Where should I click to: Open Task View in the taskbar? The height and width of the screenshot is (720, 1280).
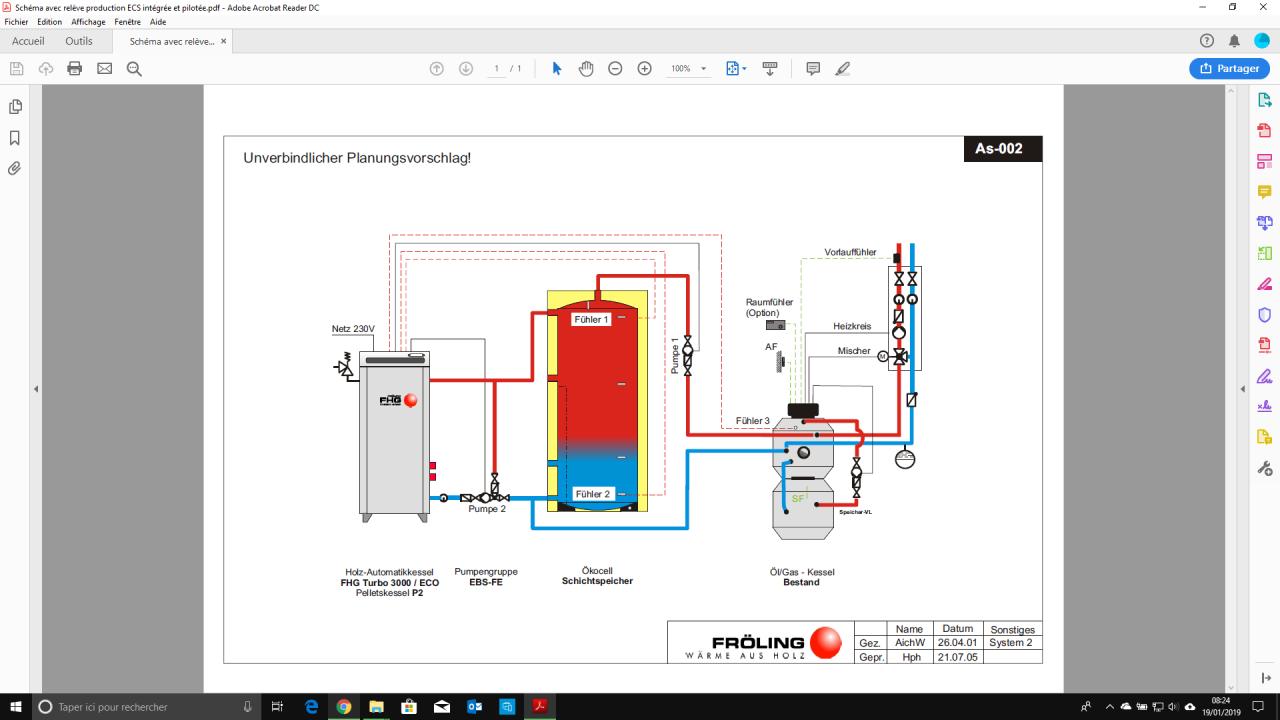pyautogui.click(x=278, y=707)
